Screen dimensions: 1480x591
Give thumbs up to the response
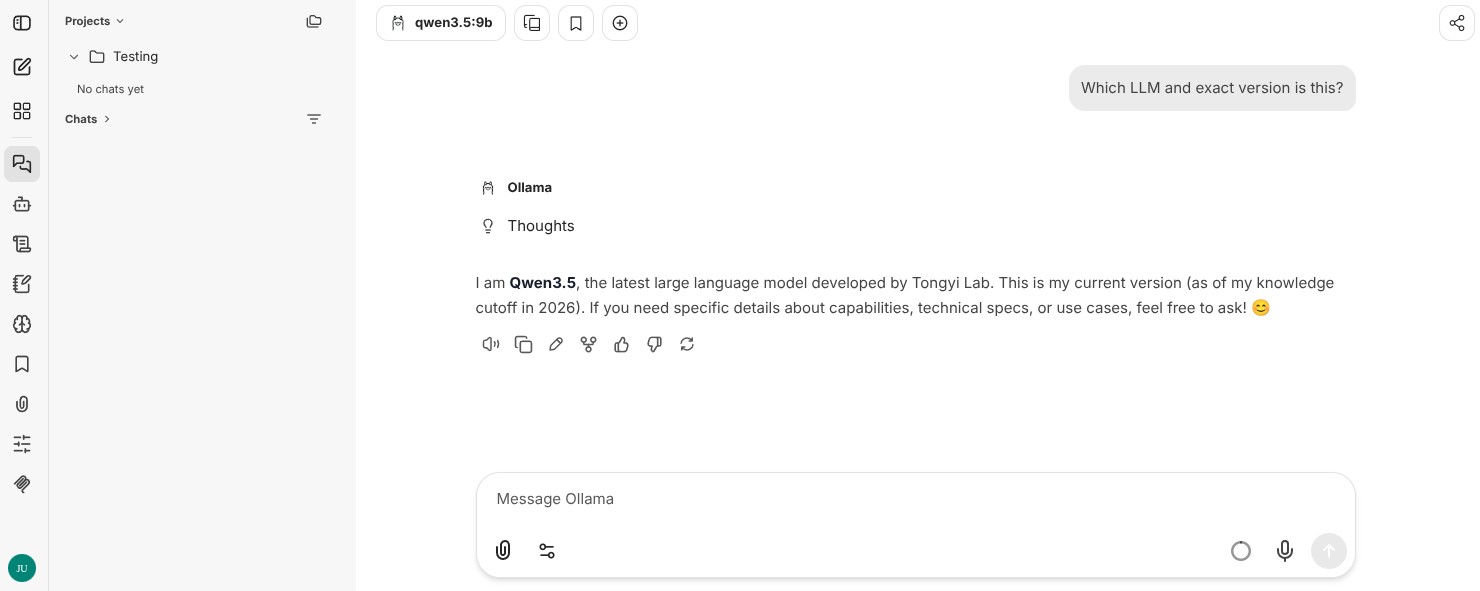click(x=621, y=344)
